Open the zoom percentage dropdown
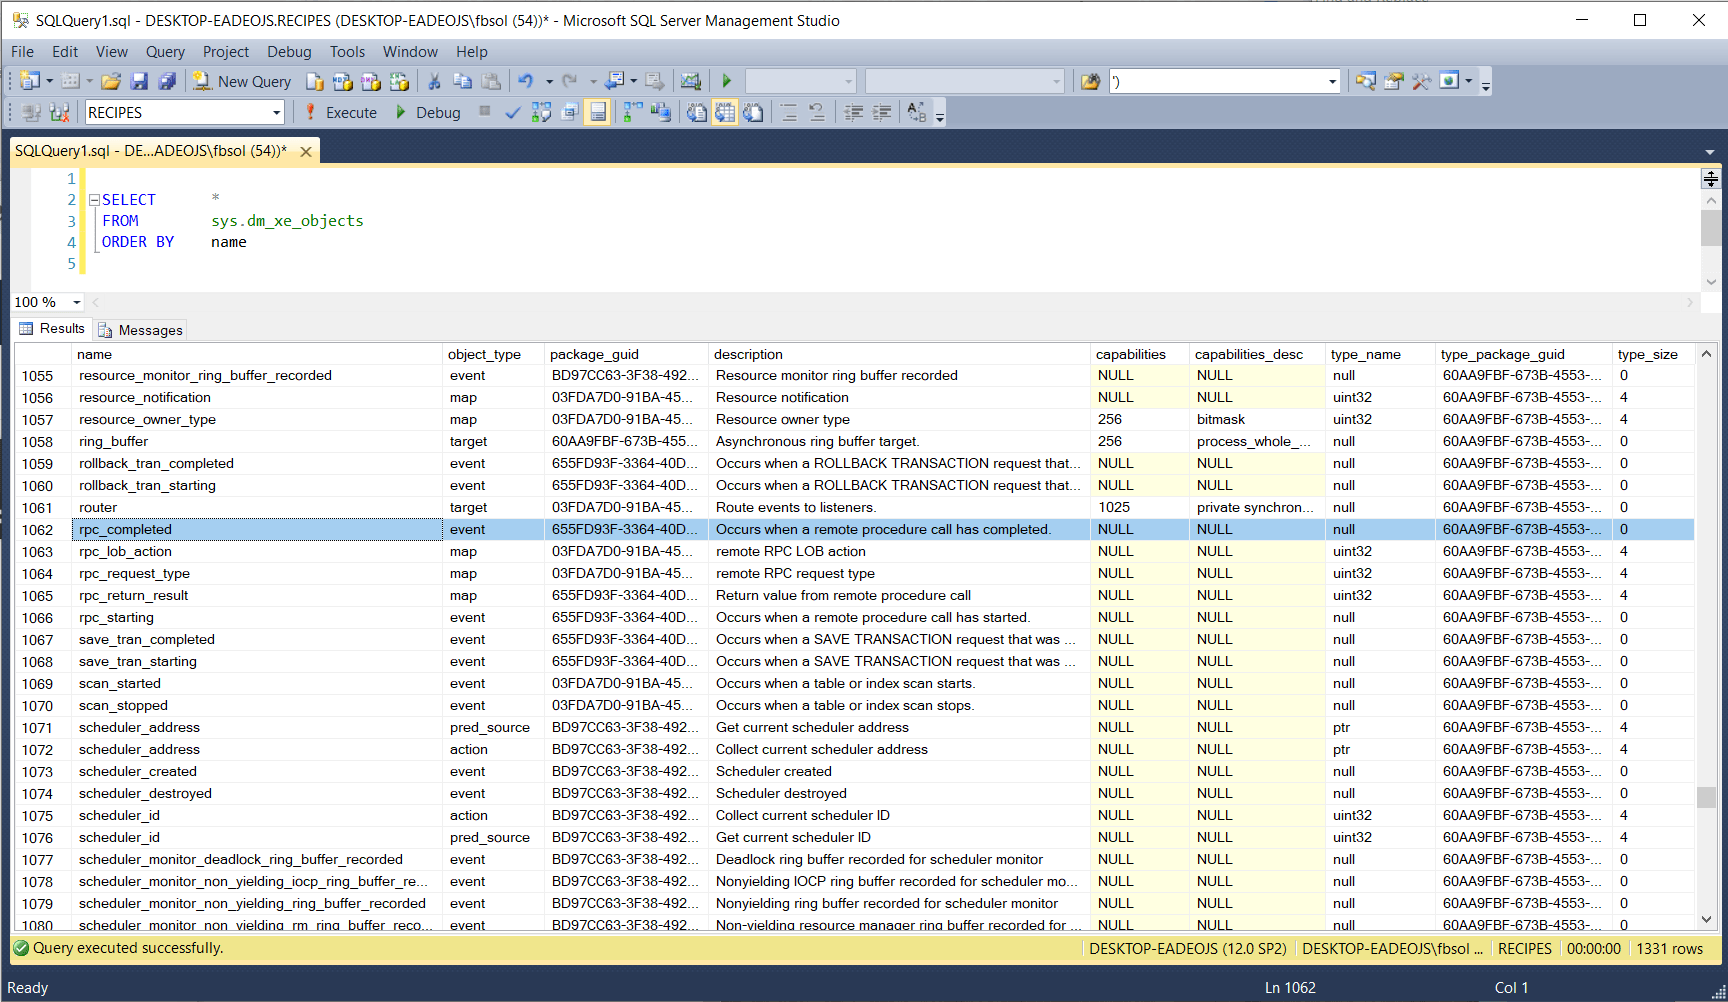 [76, 302]
